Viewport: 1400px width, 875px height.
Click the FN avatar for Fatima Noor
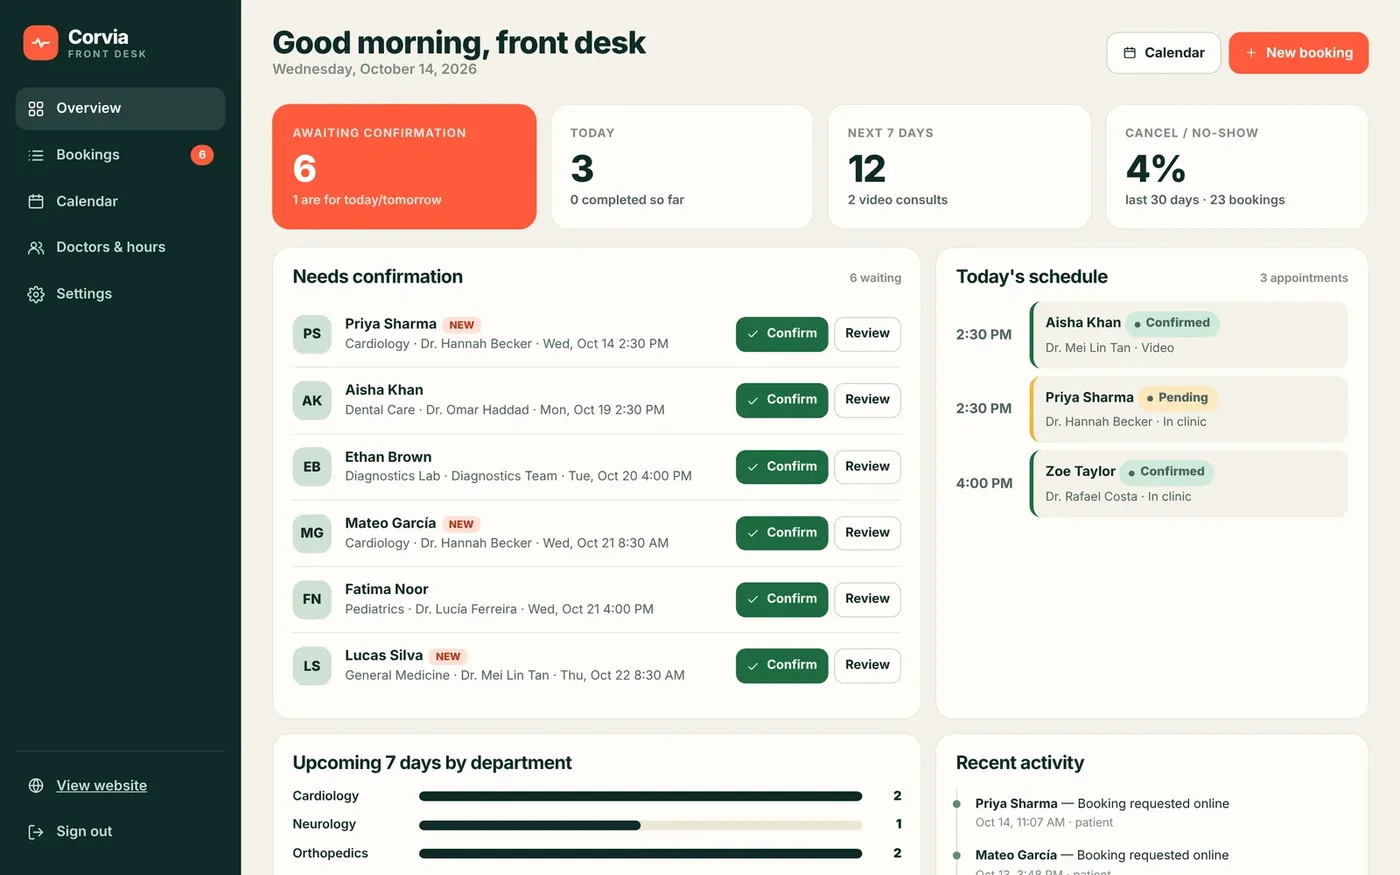click(x=312, y=600)
